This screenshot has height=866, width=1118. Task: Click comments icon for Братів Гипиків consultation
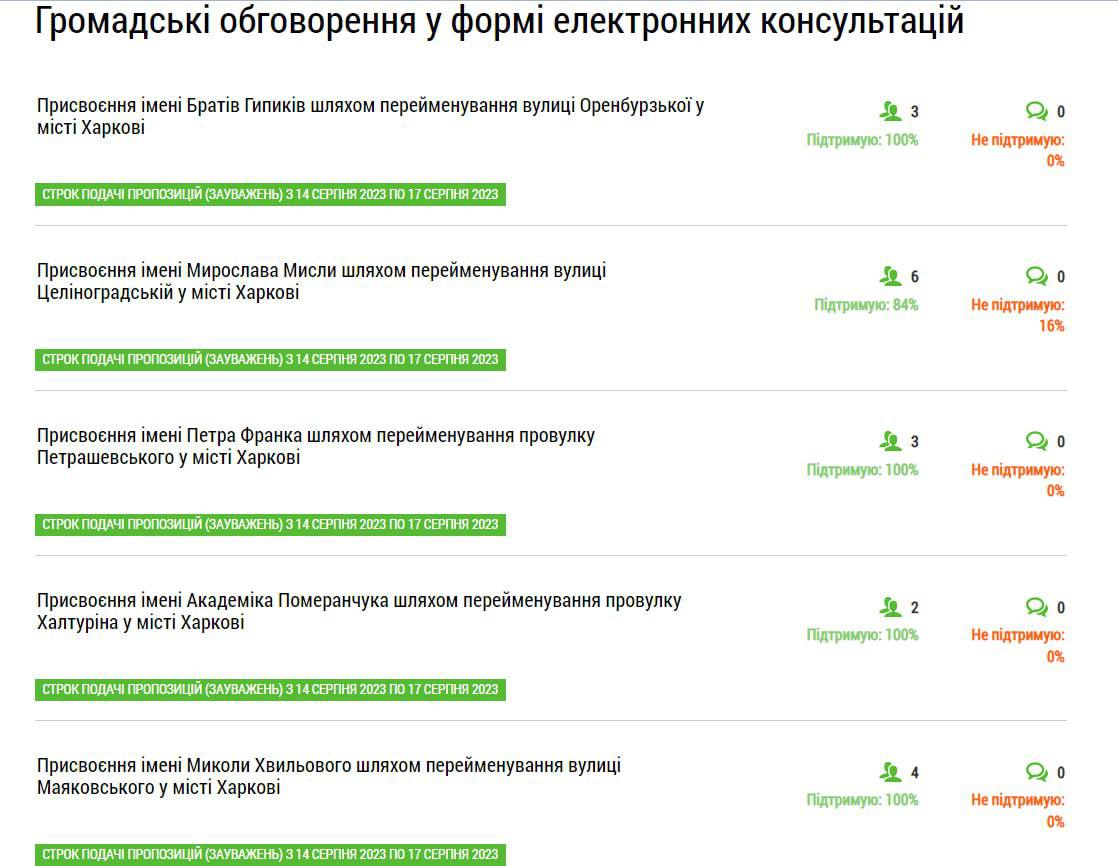click(x=1037, y=111)
